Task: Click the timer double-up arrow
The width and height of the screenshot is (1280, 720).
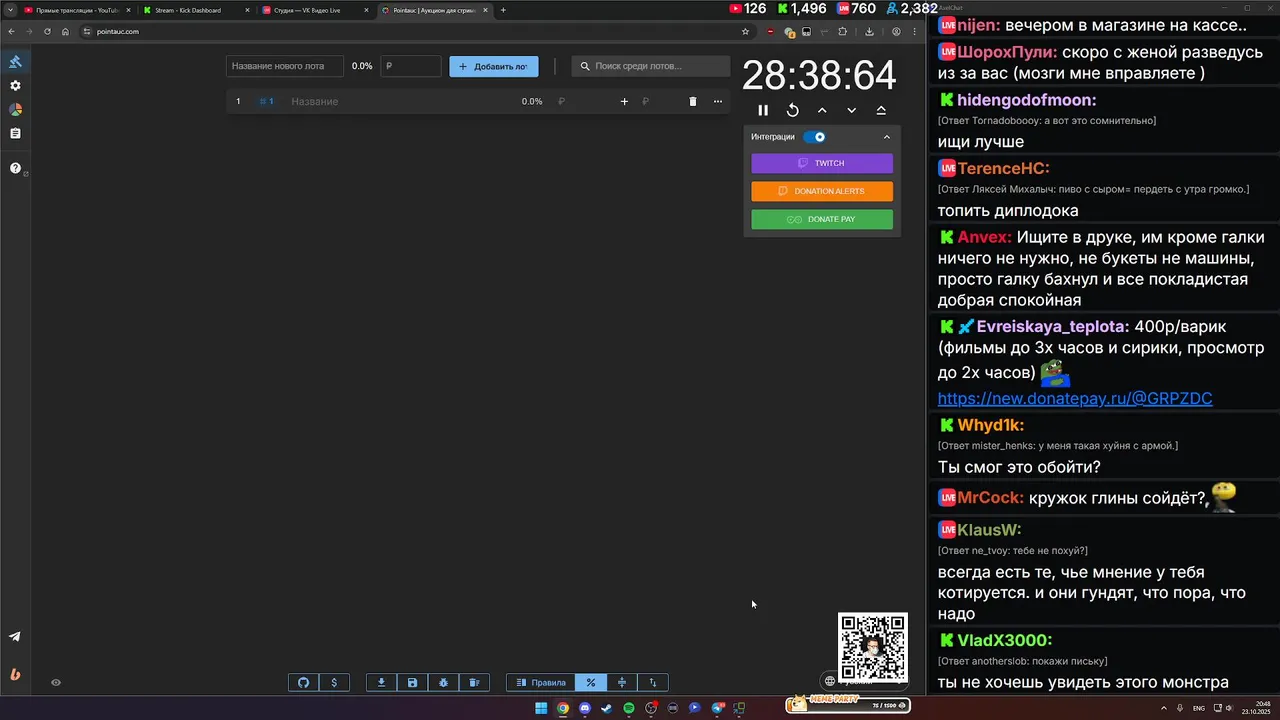Action: (881, 110)
